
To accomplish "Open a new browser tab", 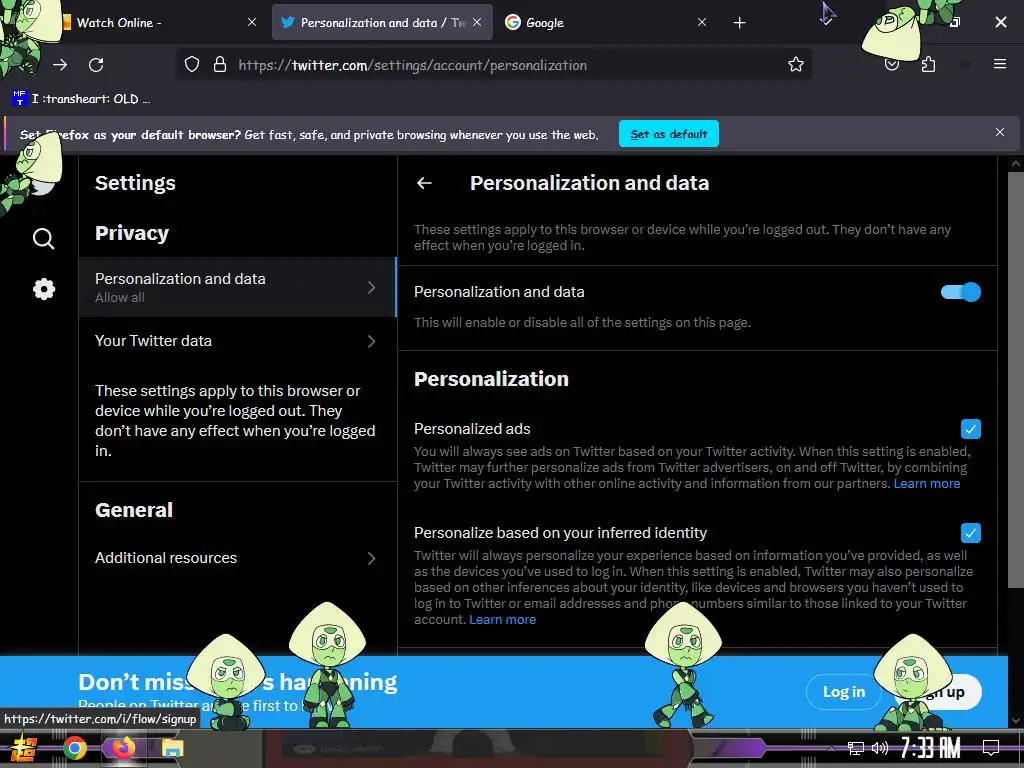I will [x=739, y=23].
